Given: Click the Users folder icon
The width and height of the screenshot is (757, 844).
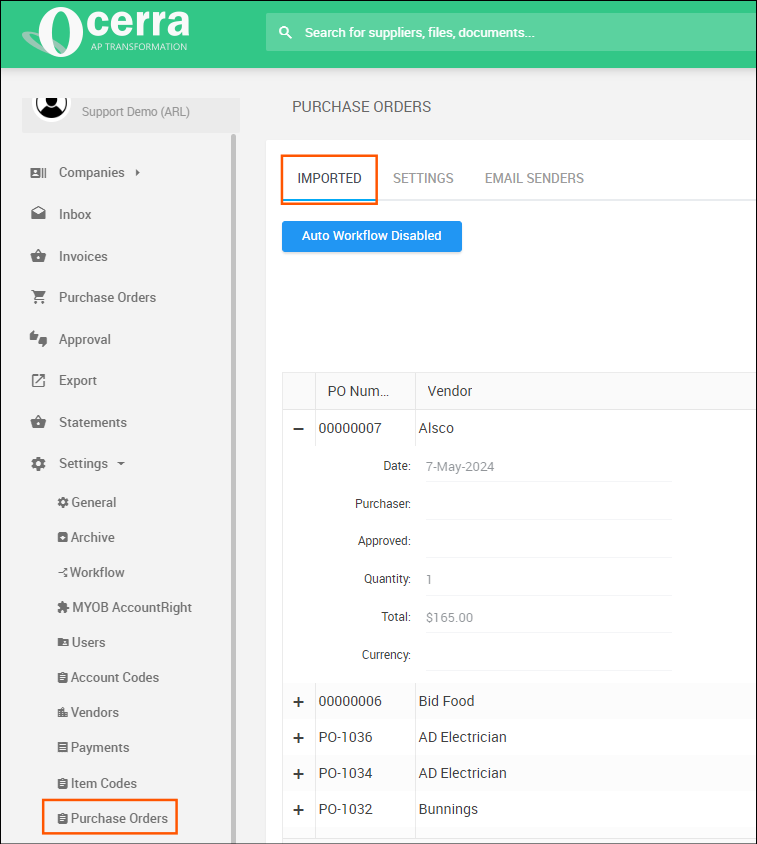Looking at the screenshot, I should coord(63,642).
